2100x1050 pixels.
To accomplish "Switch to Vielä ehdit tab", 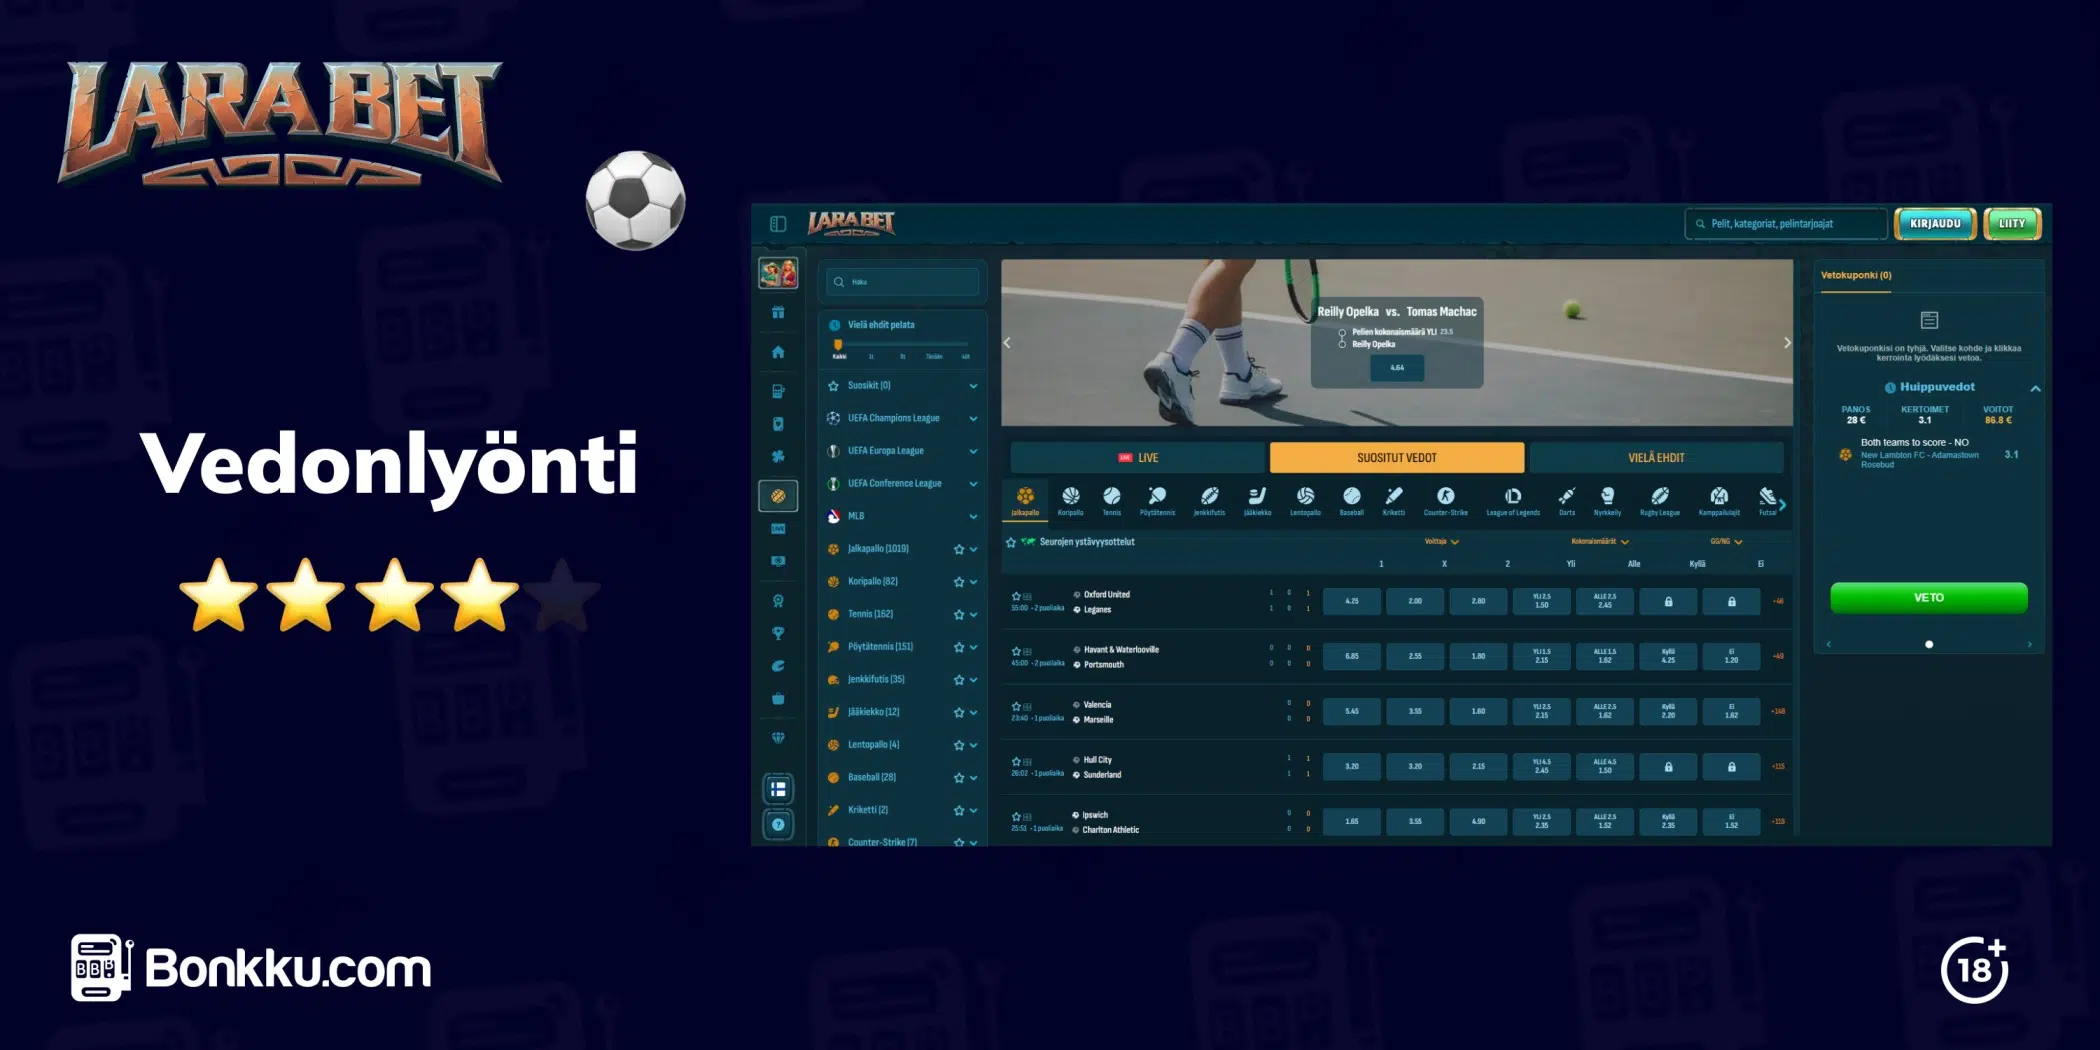I will tap(1656, 458).
